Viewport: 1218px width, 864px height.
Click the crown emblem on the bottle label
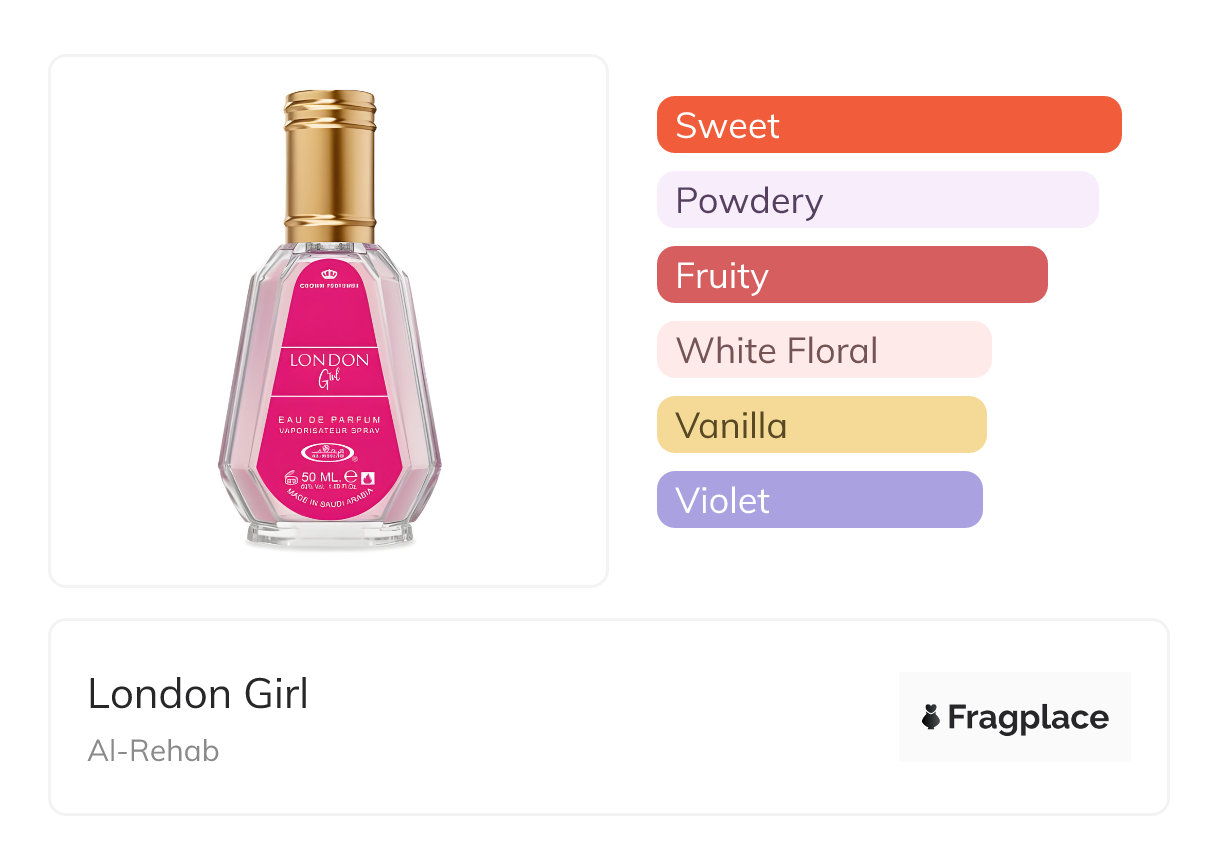tap(329, 273)
